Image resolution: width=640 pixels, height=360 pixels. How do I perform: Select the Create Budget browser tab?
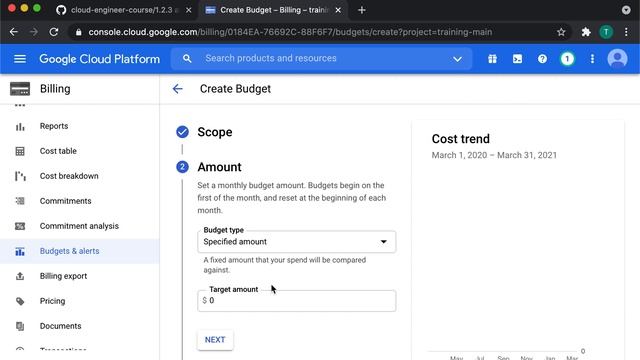pyautogui.click(x=273, y=10)
